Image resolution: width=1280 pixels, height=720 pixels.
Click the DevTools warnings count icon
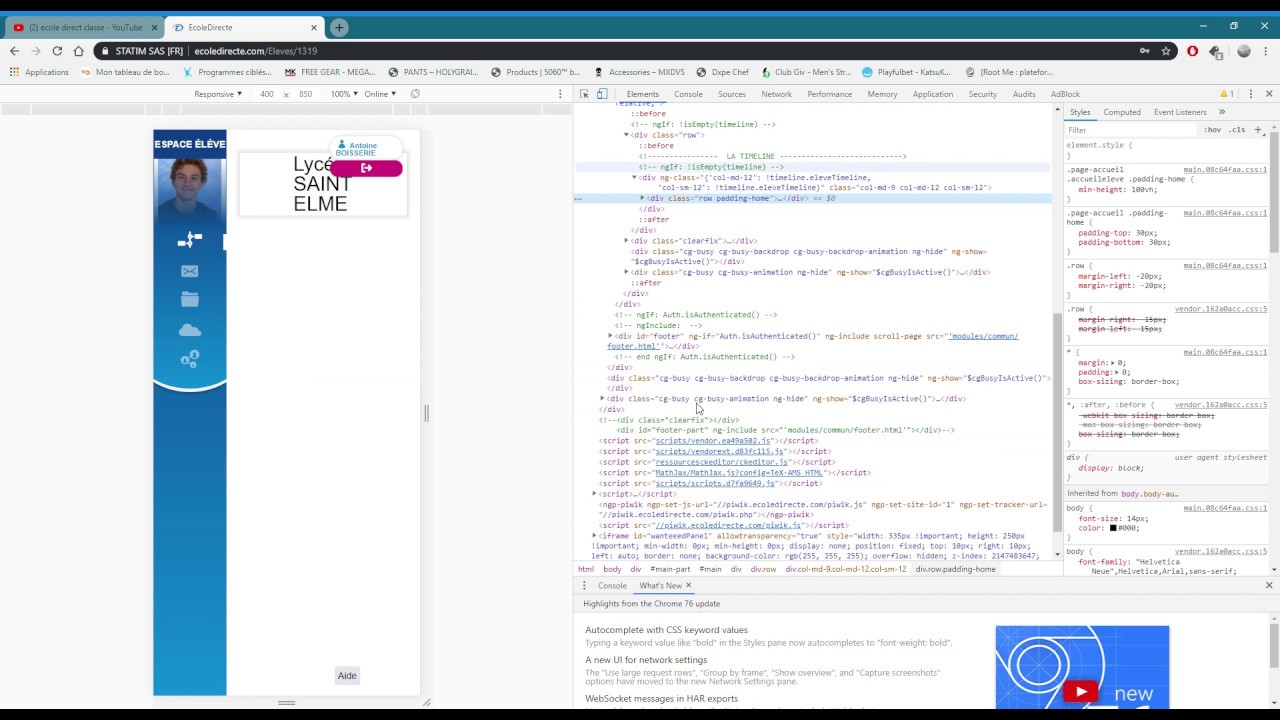click(x=1226, y=94)
